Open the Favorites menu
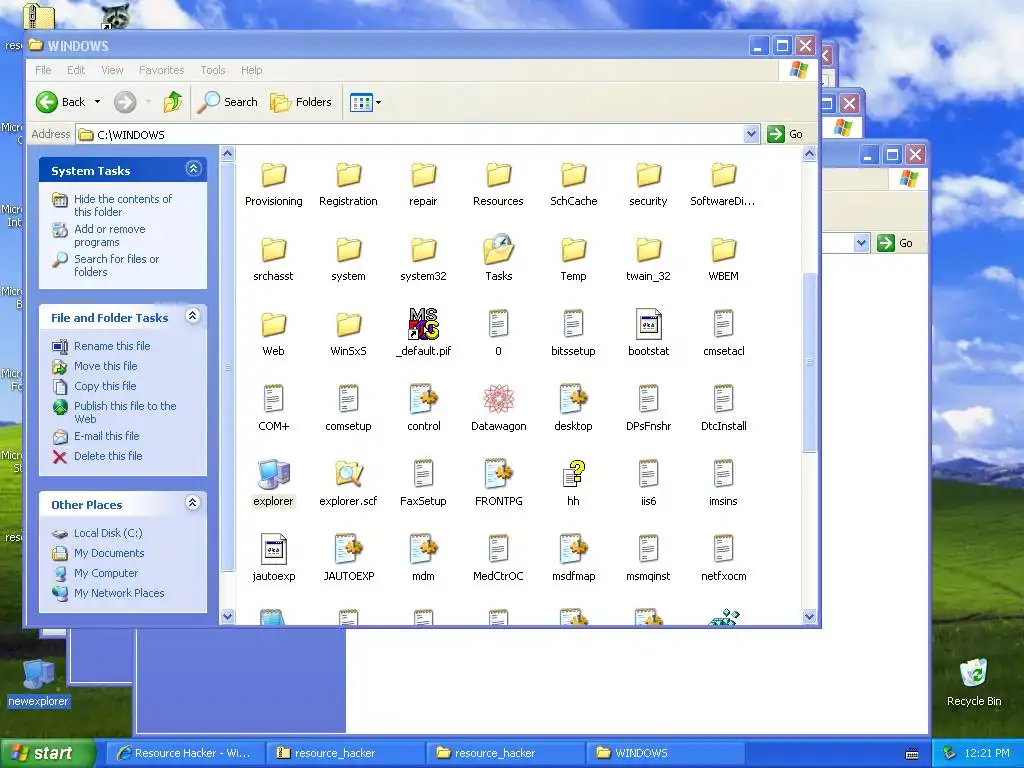The width and height of the screenshot is (1024, 768). coord(161,70)
